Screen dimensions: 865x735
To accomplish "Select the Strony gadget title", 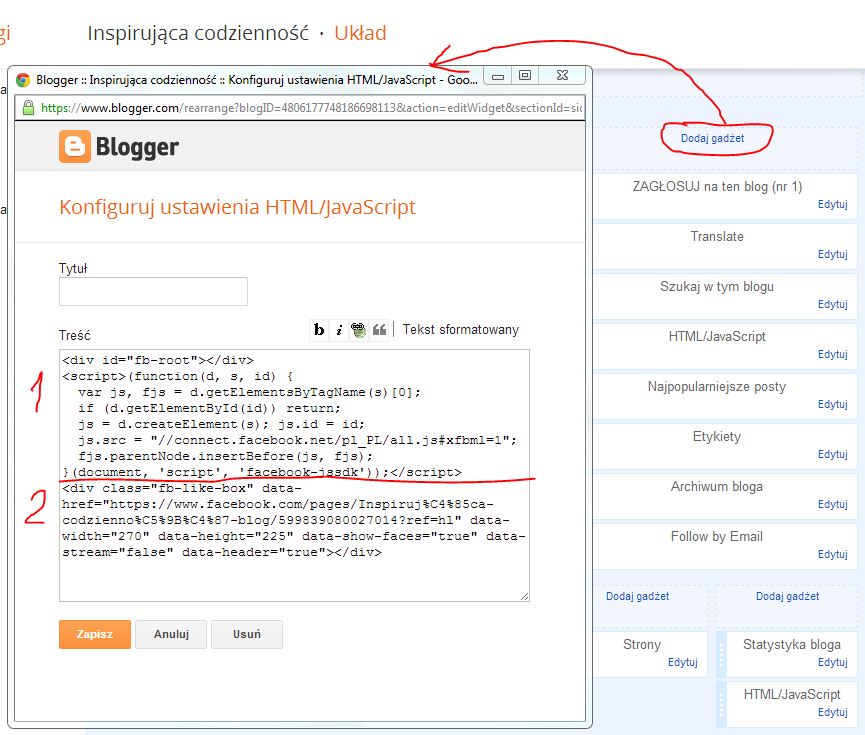I will (642, 645).
